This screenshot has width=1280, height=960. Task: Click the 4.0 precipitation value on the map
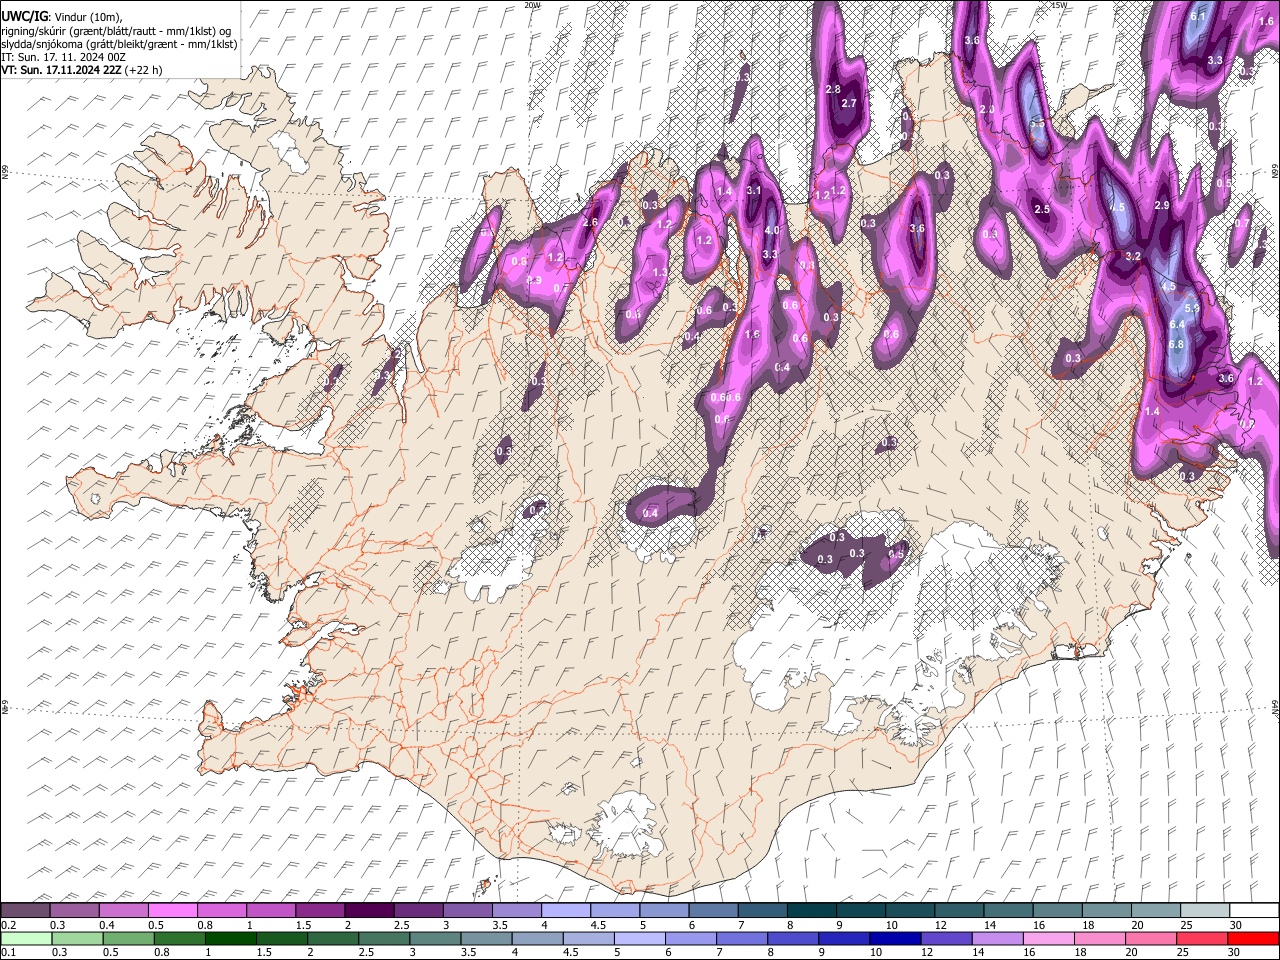[x=771, y=230]
